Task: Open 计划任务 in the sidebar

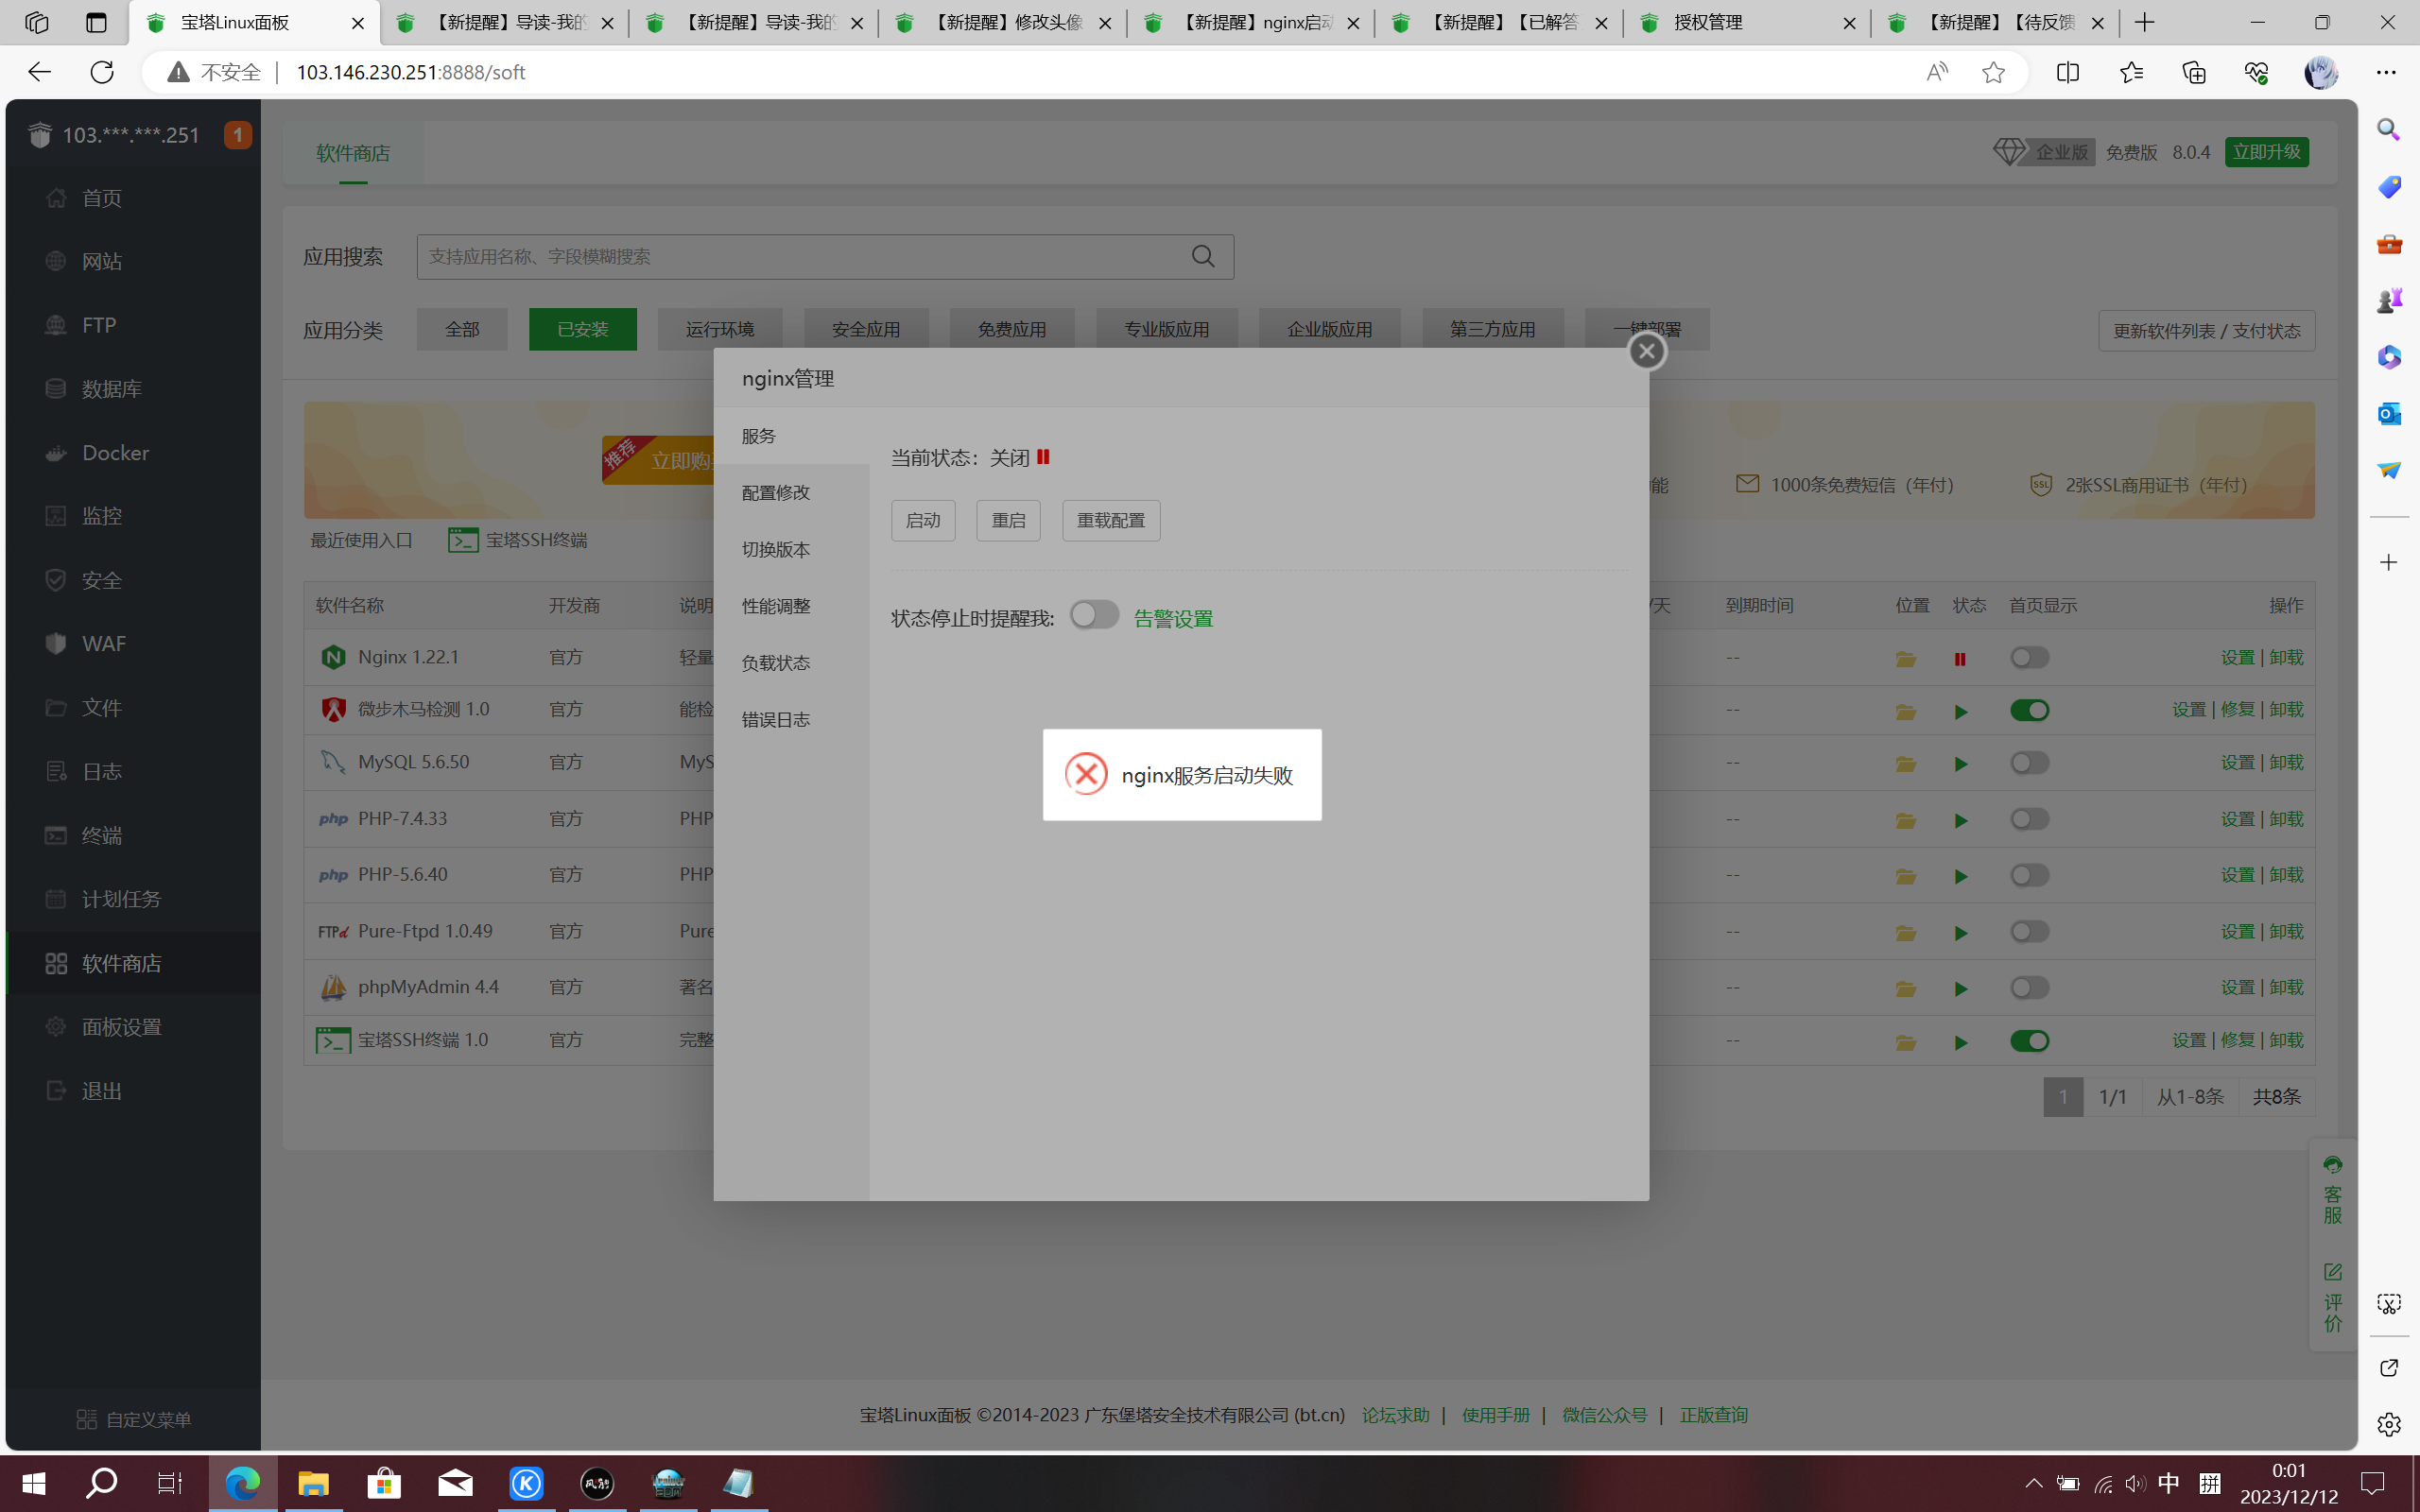Action: tap(133, 899)
